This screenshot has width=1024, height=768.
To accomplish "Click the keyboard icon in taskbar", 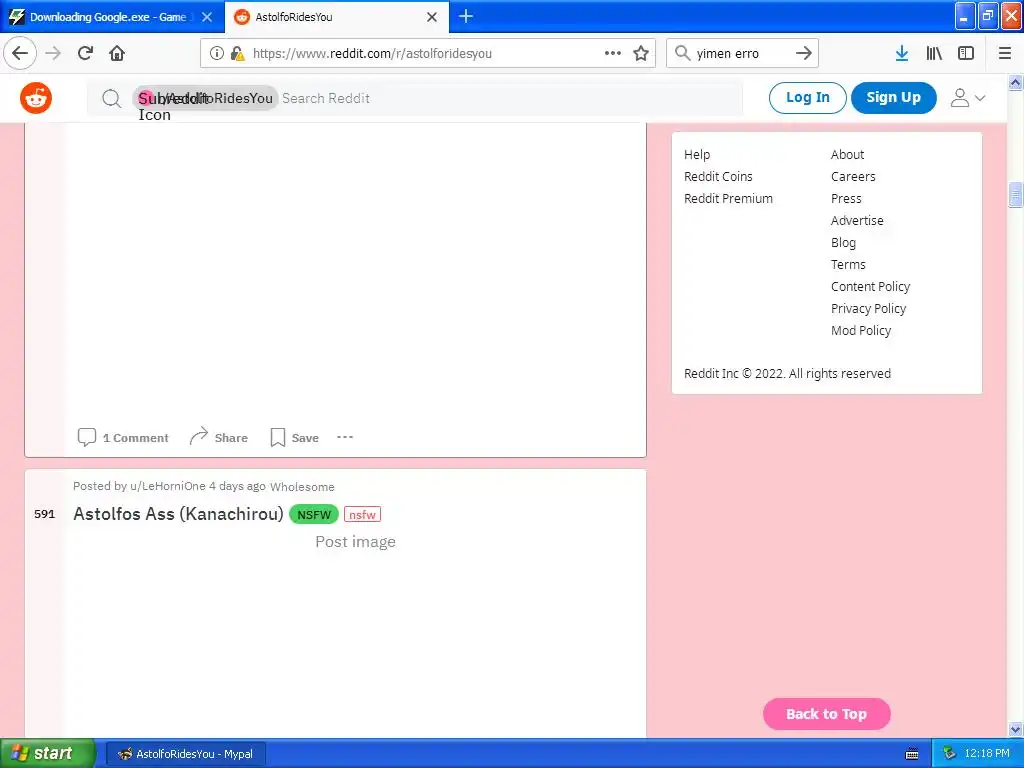I will pyautogui.click(x=912, y=754).
